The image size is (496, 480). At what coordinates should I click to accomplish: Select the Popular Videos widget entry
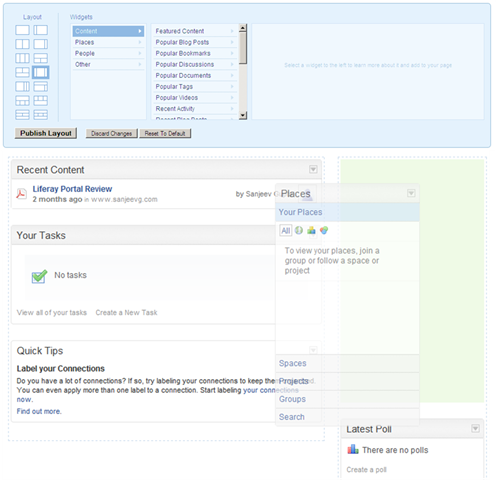pyautogui.click(x=195, y=98)
